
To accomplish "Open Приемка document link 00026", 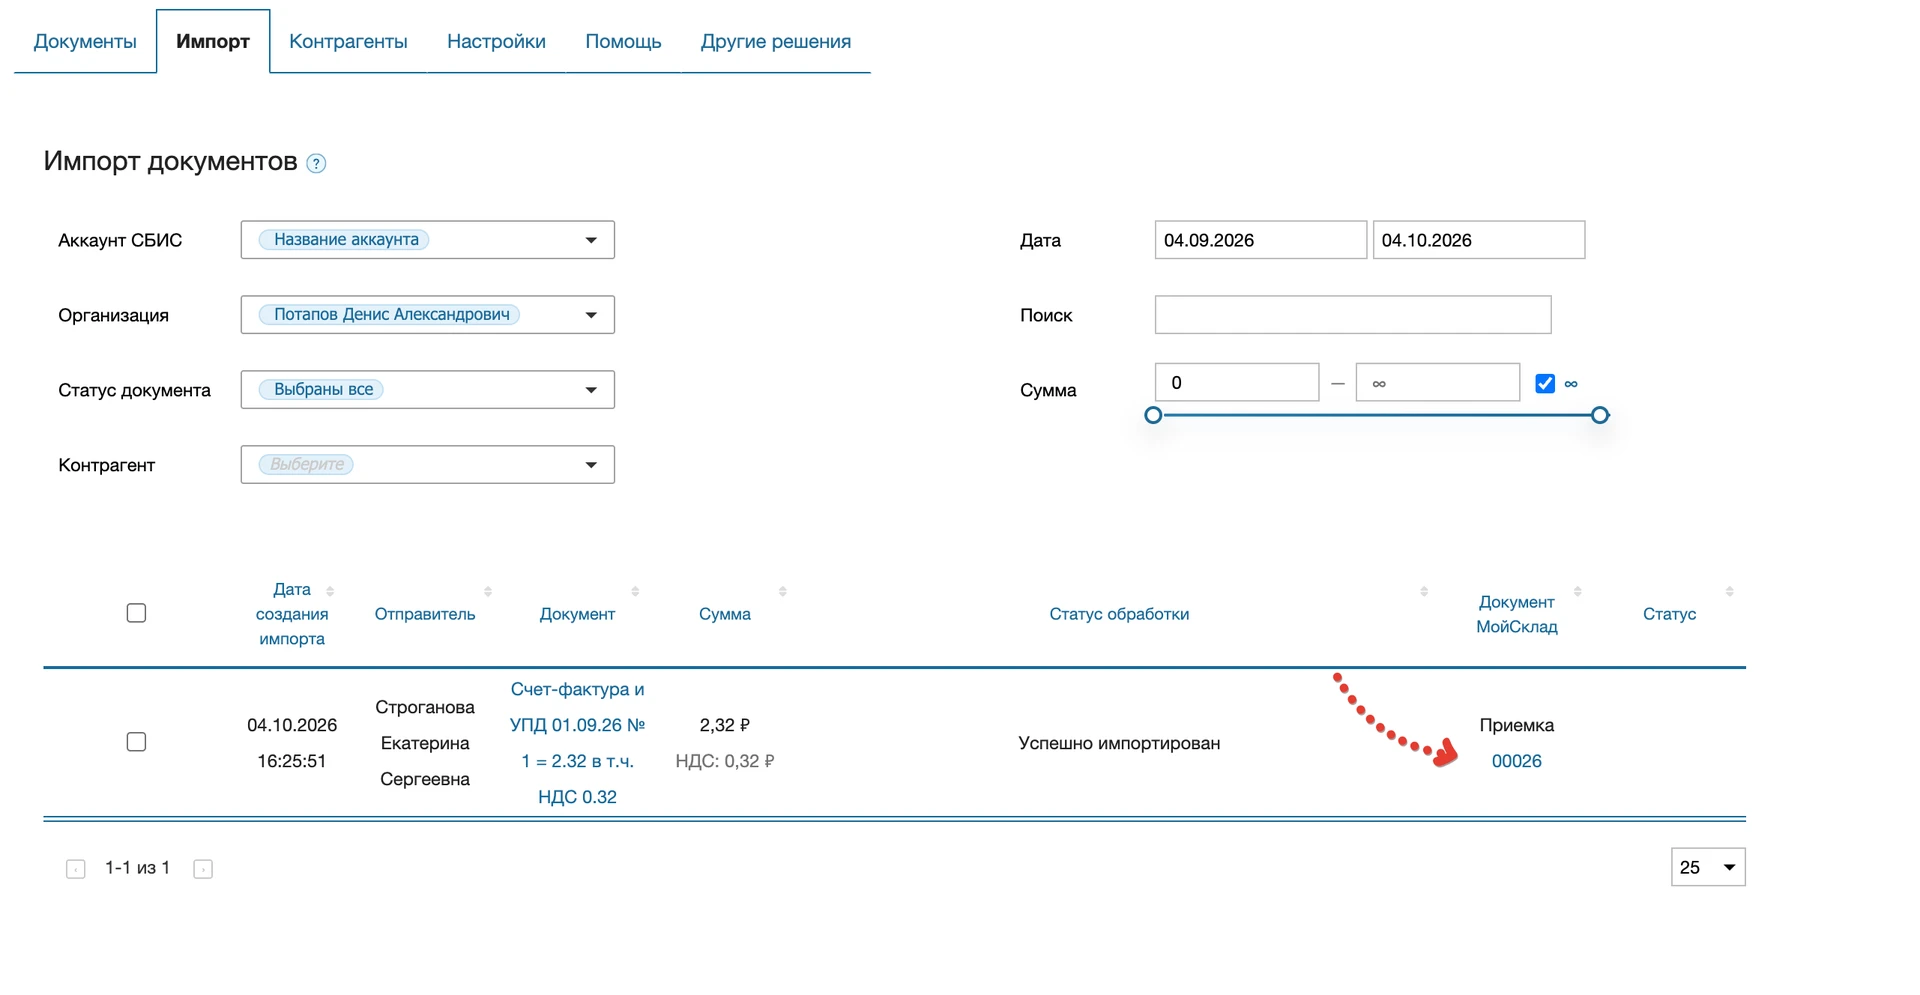I will click(1516, 761).
